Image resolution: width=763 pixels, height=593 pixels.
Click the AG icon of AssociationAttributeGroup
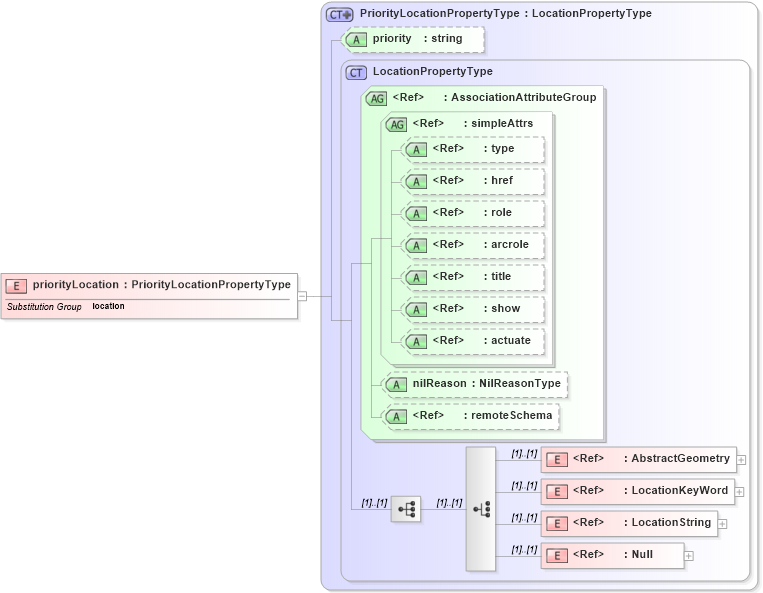click(376, 99)
